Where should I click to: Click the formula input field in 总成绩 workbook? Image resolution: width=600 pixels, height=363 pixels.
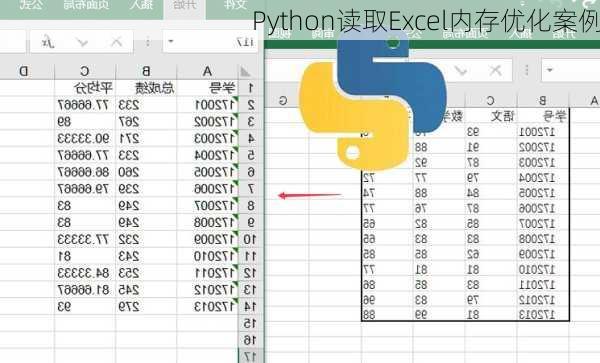tap(13, 42)
